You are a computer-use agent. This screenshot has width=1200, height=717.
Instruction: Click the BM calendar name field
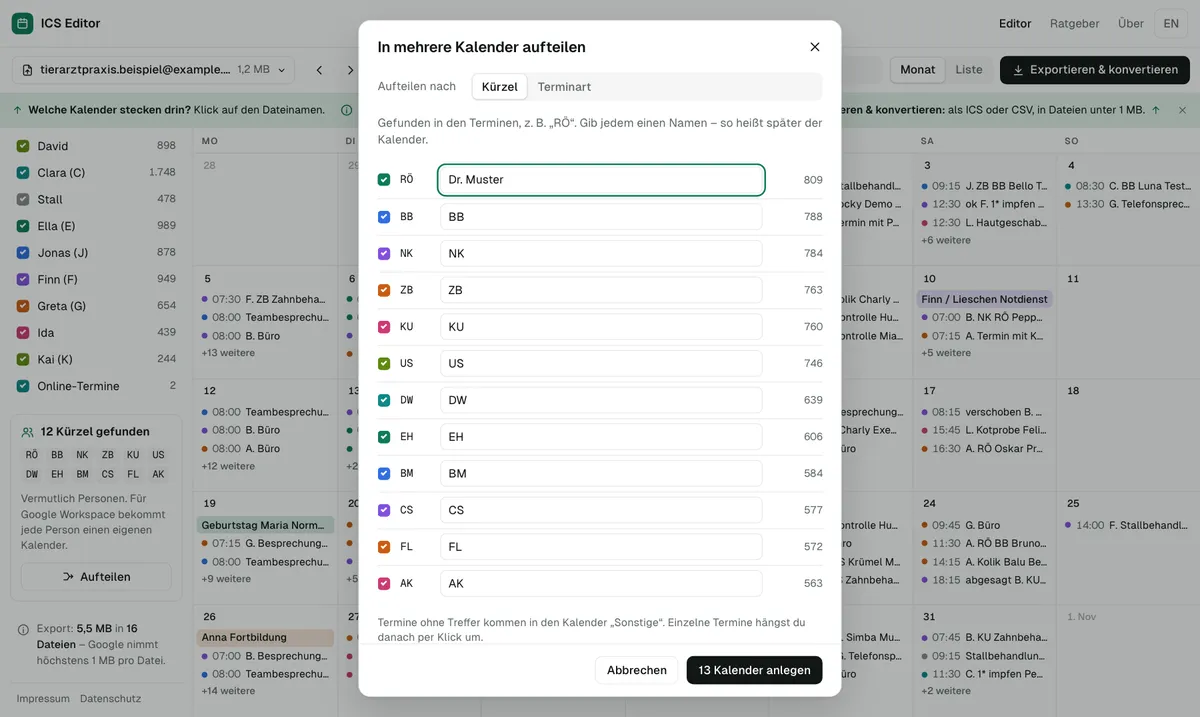pyautogui.click(x=601, y=474)
